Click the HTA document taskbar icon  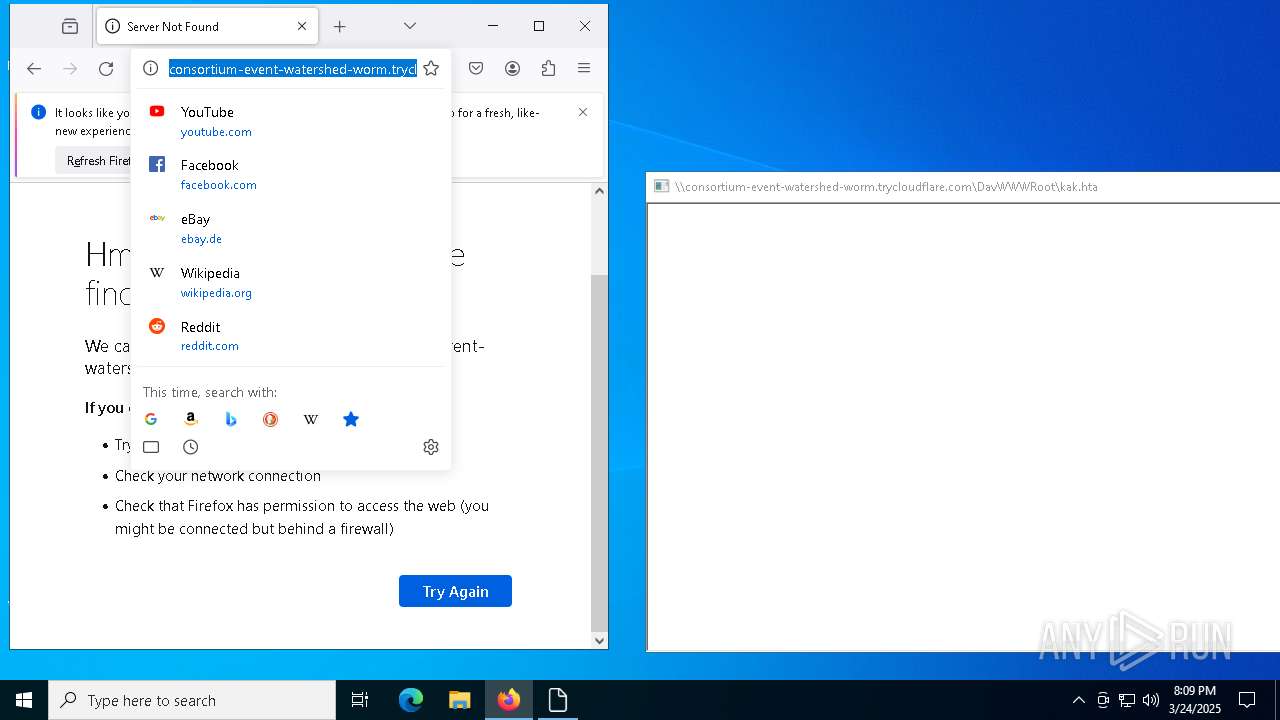coord(558,700)
